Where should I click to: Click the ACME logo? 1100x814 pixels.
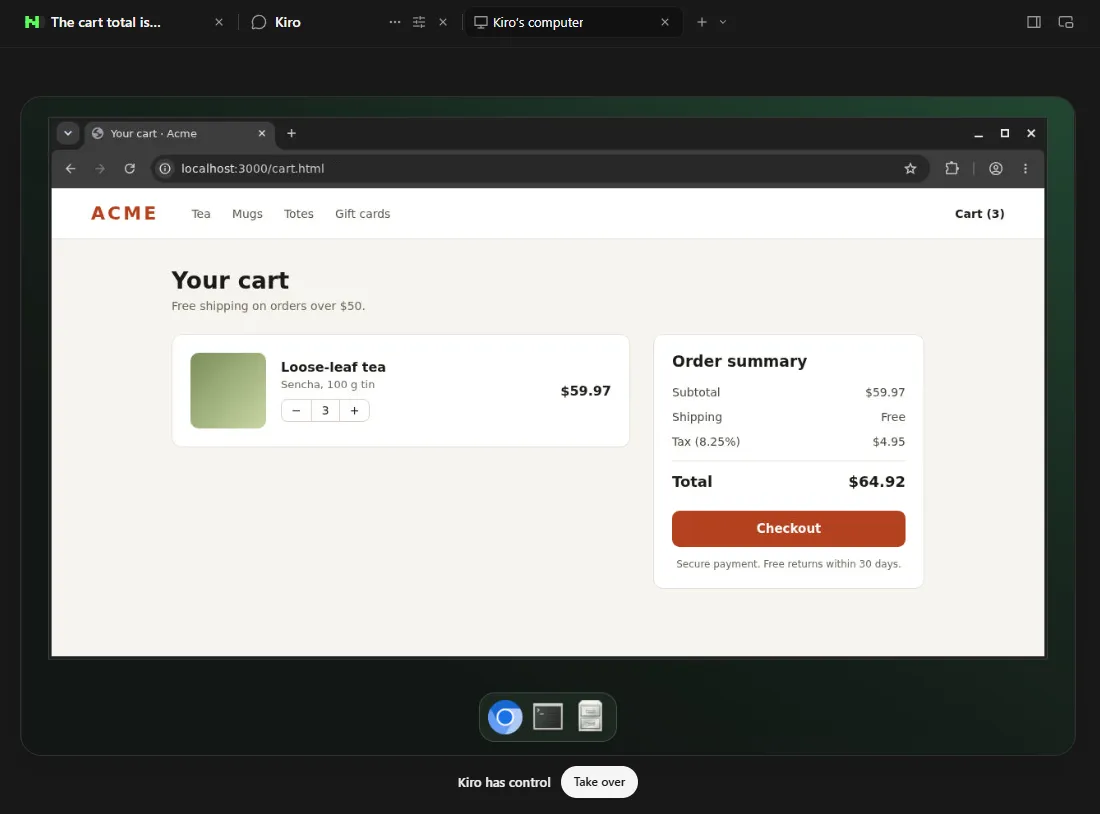[x=123, y=213]
